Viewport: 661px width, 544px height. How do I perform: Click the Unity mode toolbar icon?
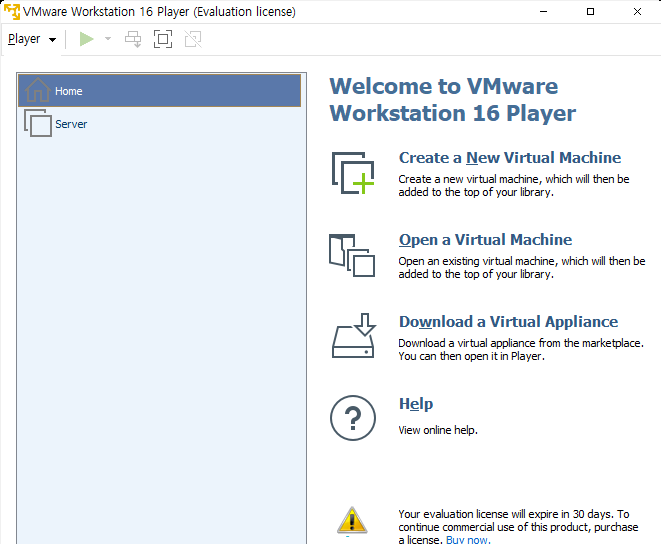193,39
